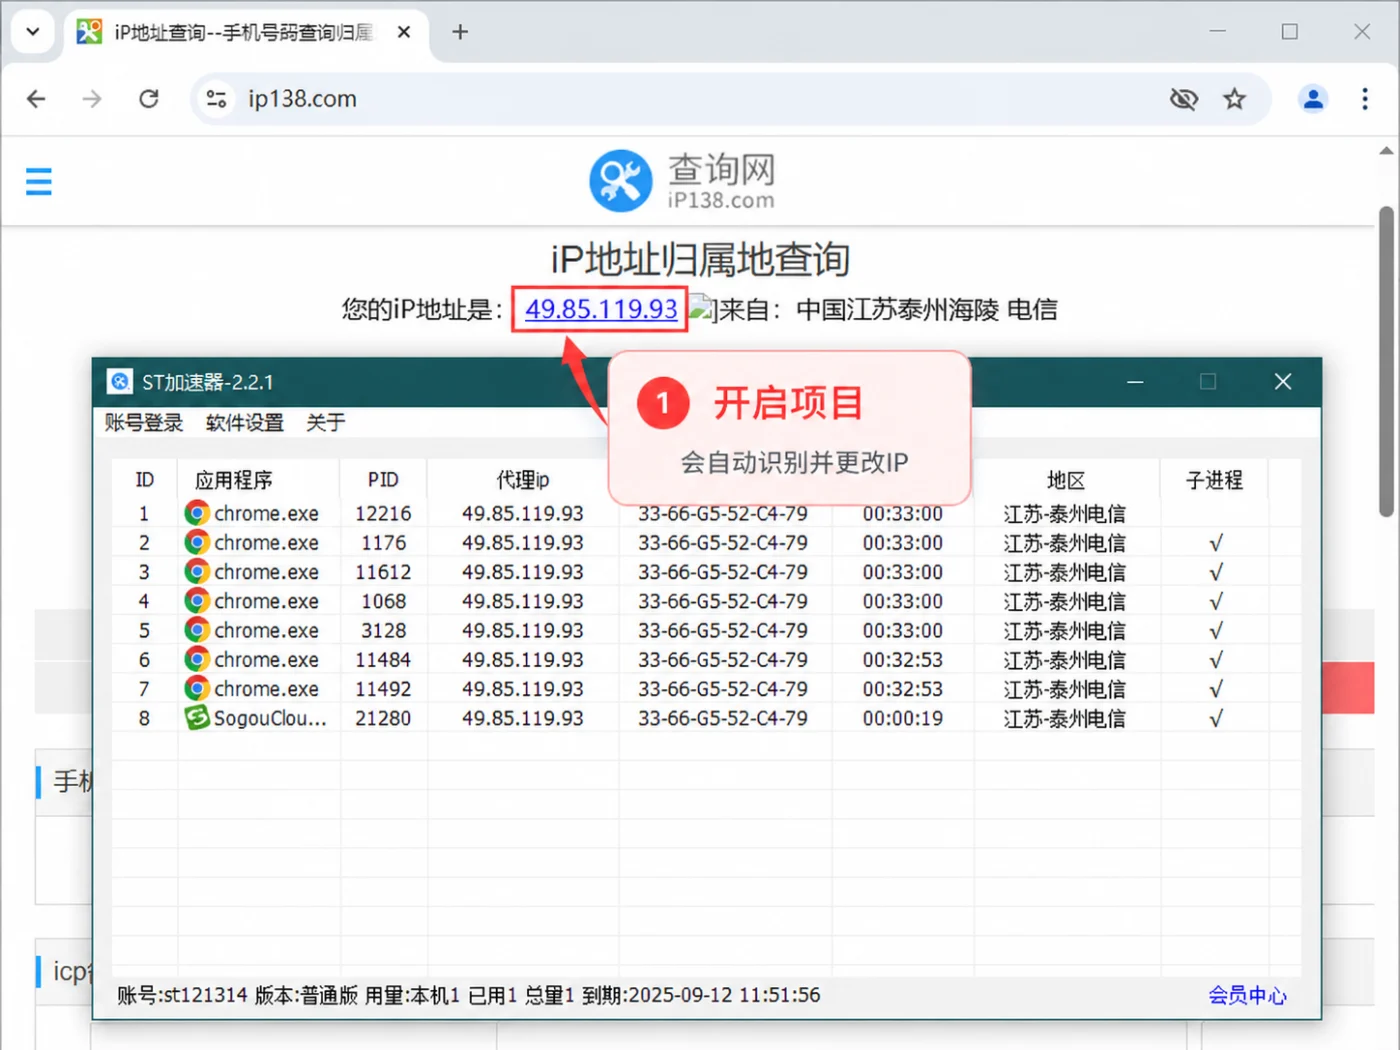Open site information icon in address bar
The width and height of the screenshot is (1400, 1050).
click(x=216, y=99)
